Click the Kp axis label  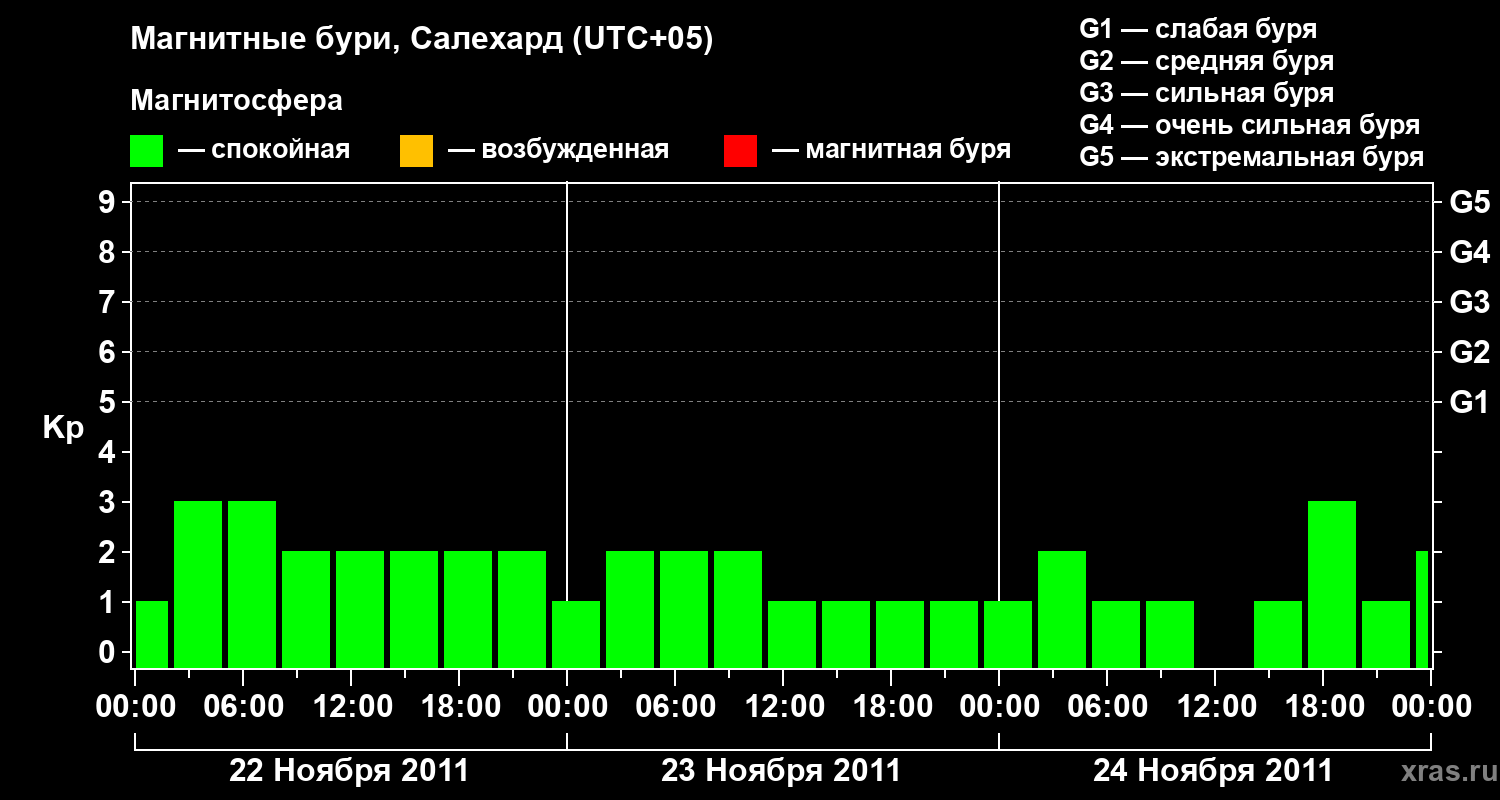click(x=63, y=429)
